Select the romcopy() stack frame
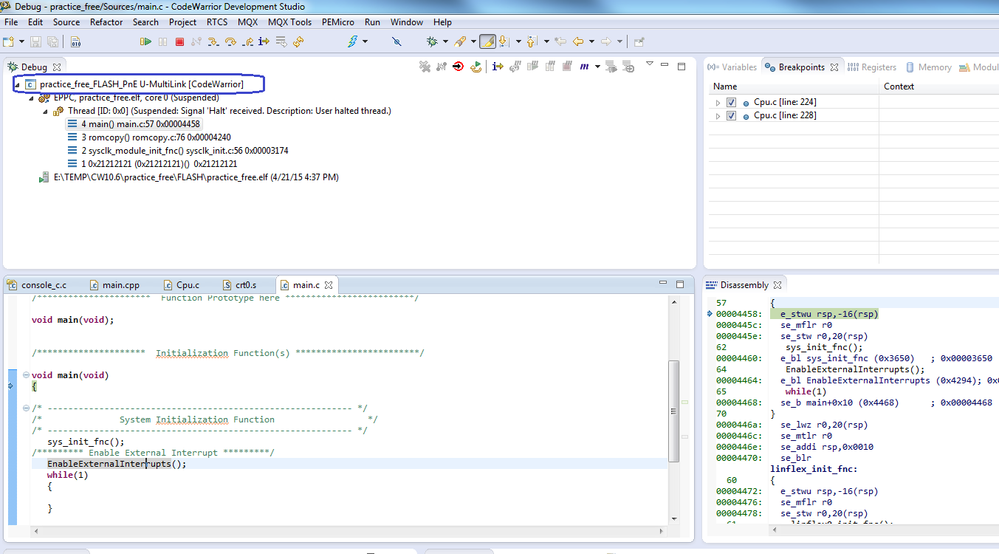The width and height of the screenshot is (999, 554). [x=150, y=137]
